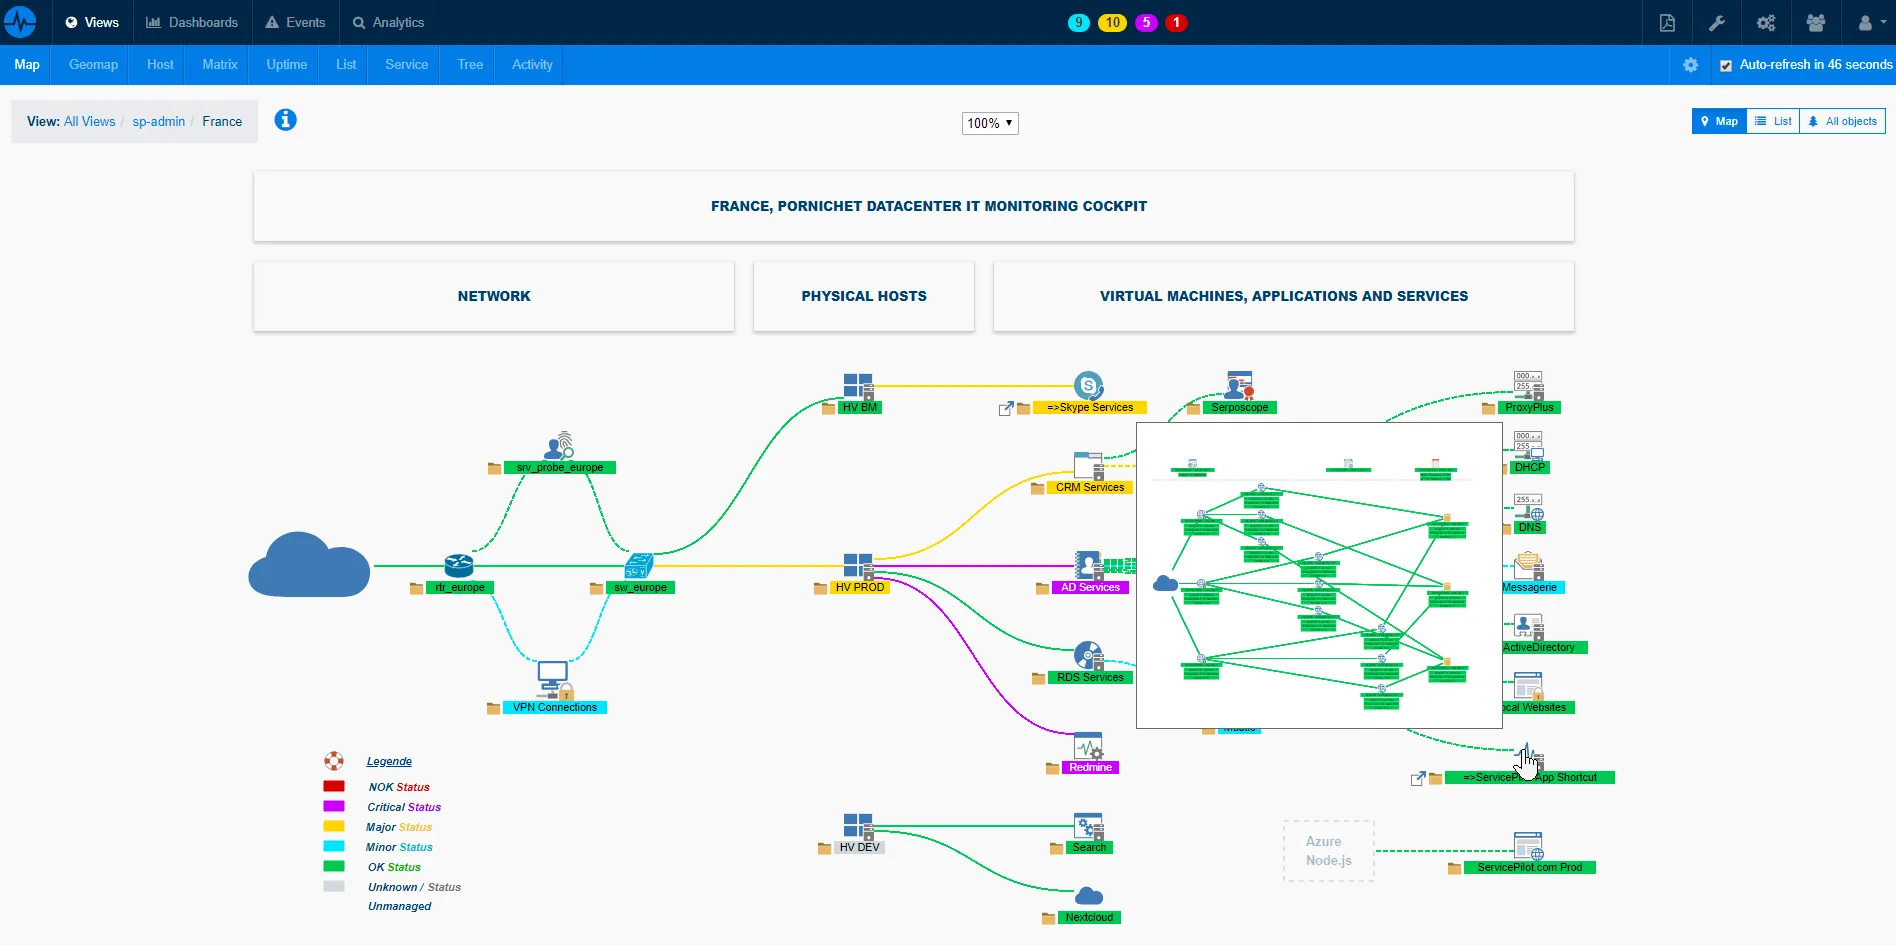Click the PDF export icon
1896x945 pixels.
[x=1667, y=22]
